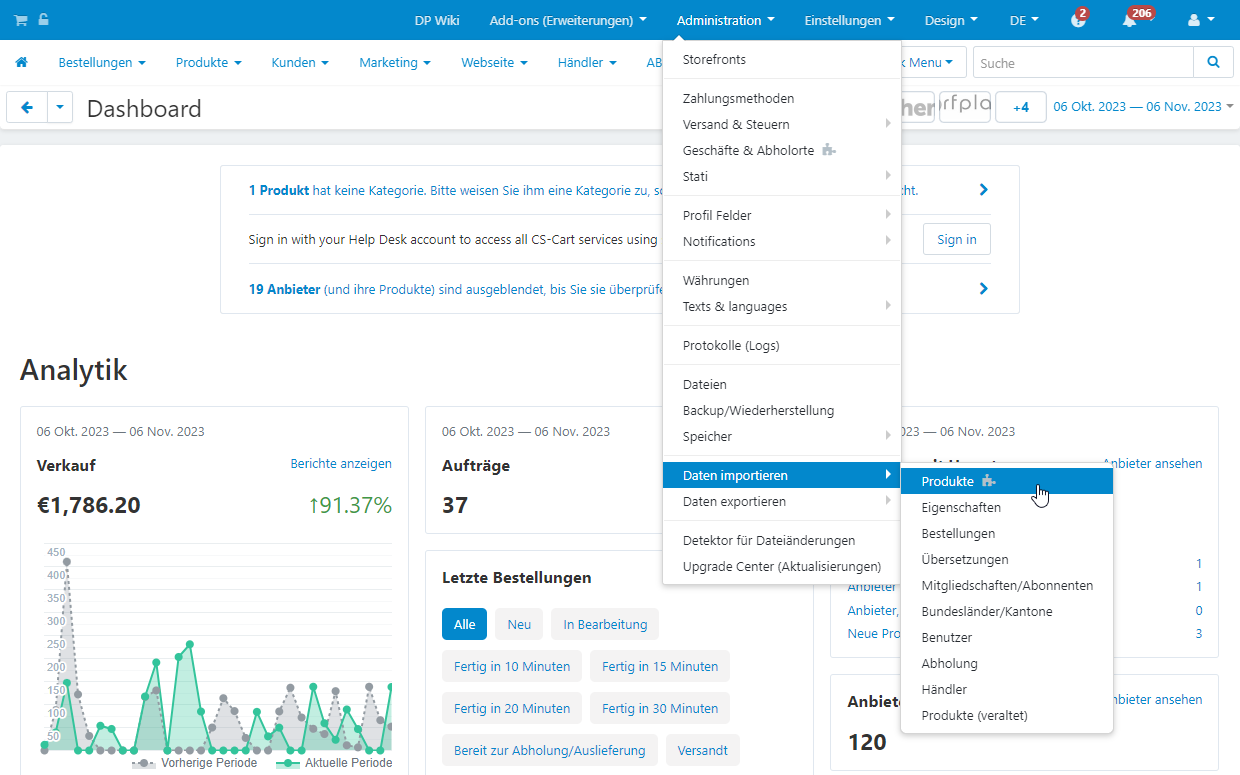Select Übersetzungen in the import submenu
1240x775 pixels.
tap(1007, 560)
